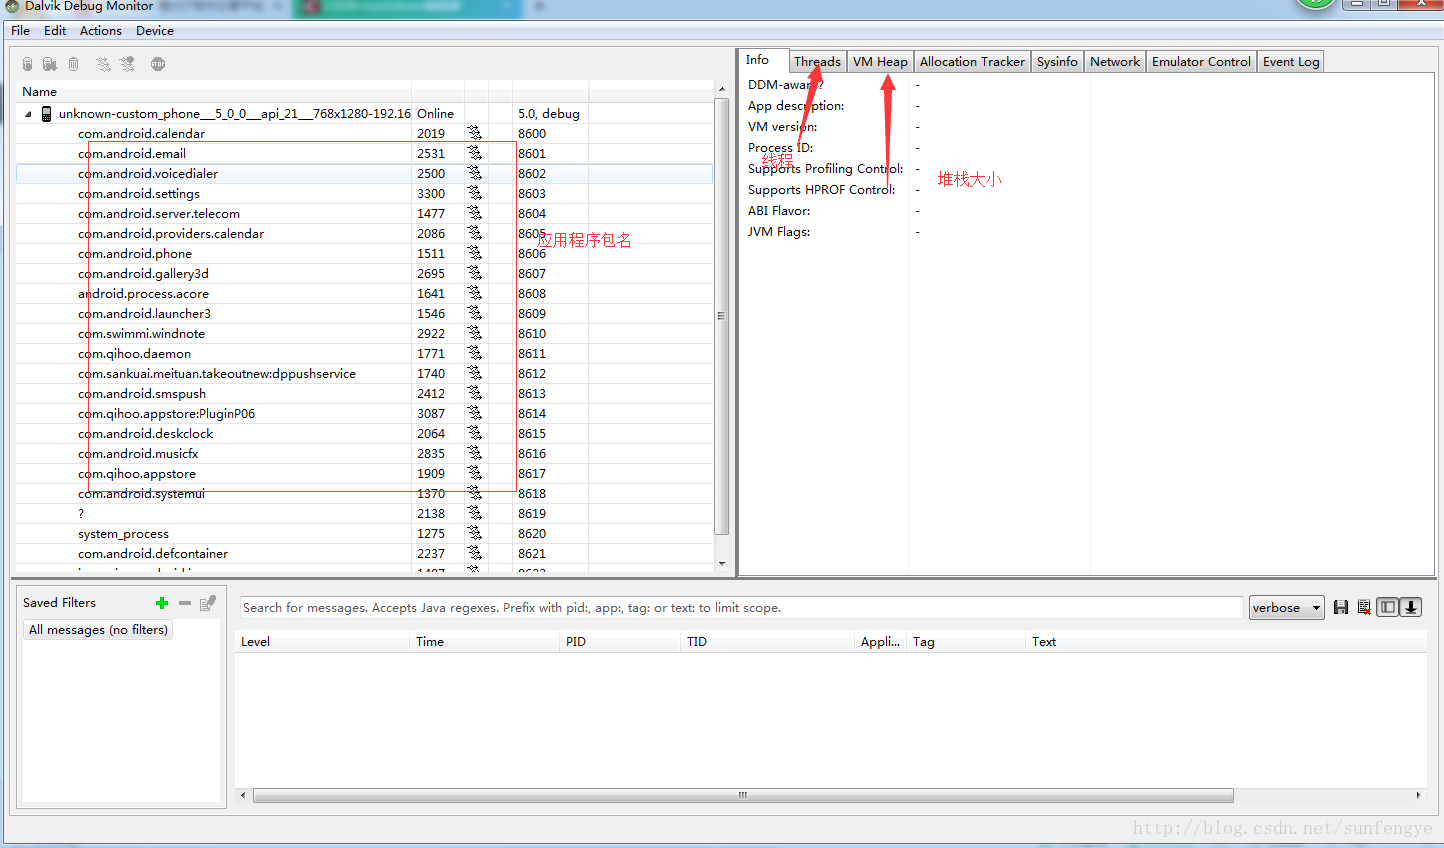Click the Cause GC trash icon
This screenshot has width=1444, height=848.
tap(73, 64)
